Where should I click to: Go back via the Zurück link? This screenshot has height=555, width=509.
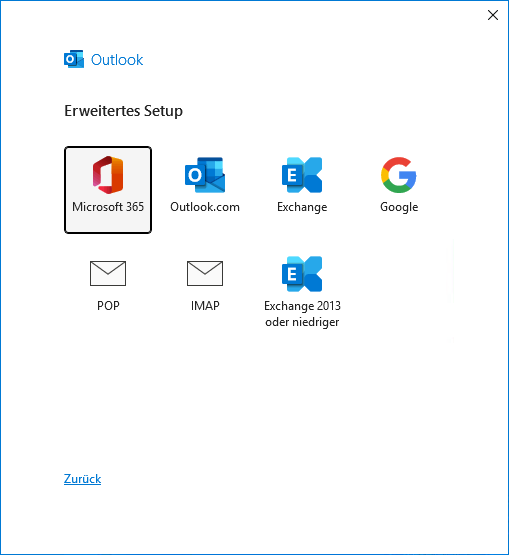tap(82, 479)
